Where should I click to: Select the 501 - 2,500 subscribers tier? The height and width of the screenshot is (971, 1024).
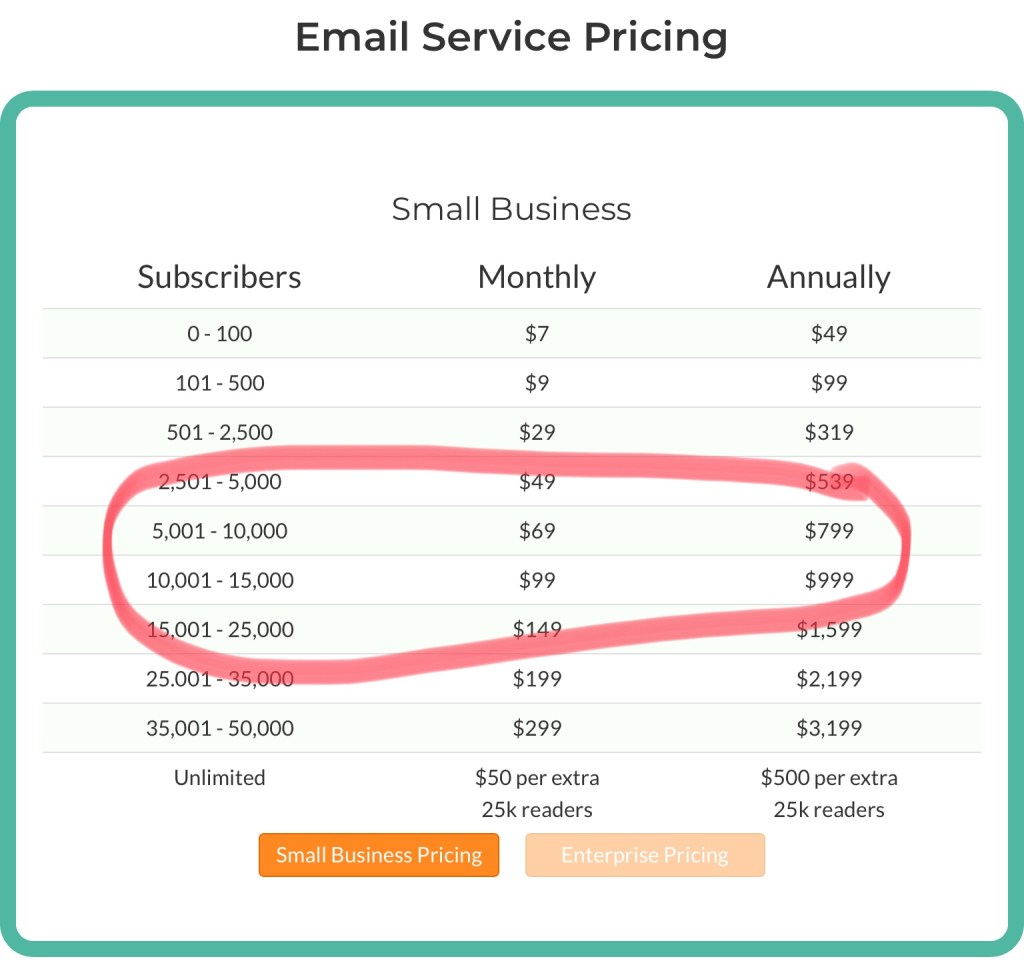pyautogui.click(x=220, y=432)
